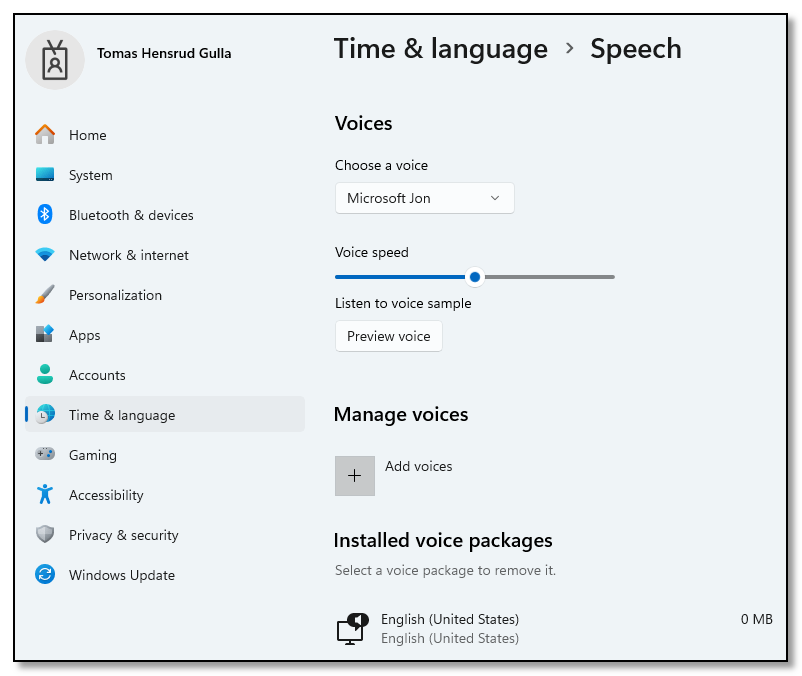Click the Gaming controller icon
This screenshot has height=676, width=802.
click(x=46, y=455)
